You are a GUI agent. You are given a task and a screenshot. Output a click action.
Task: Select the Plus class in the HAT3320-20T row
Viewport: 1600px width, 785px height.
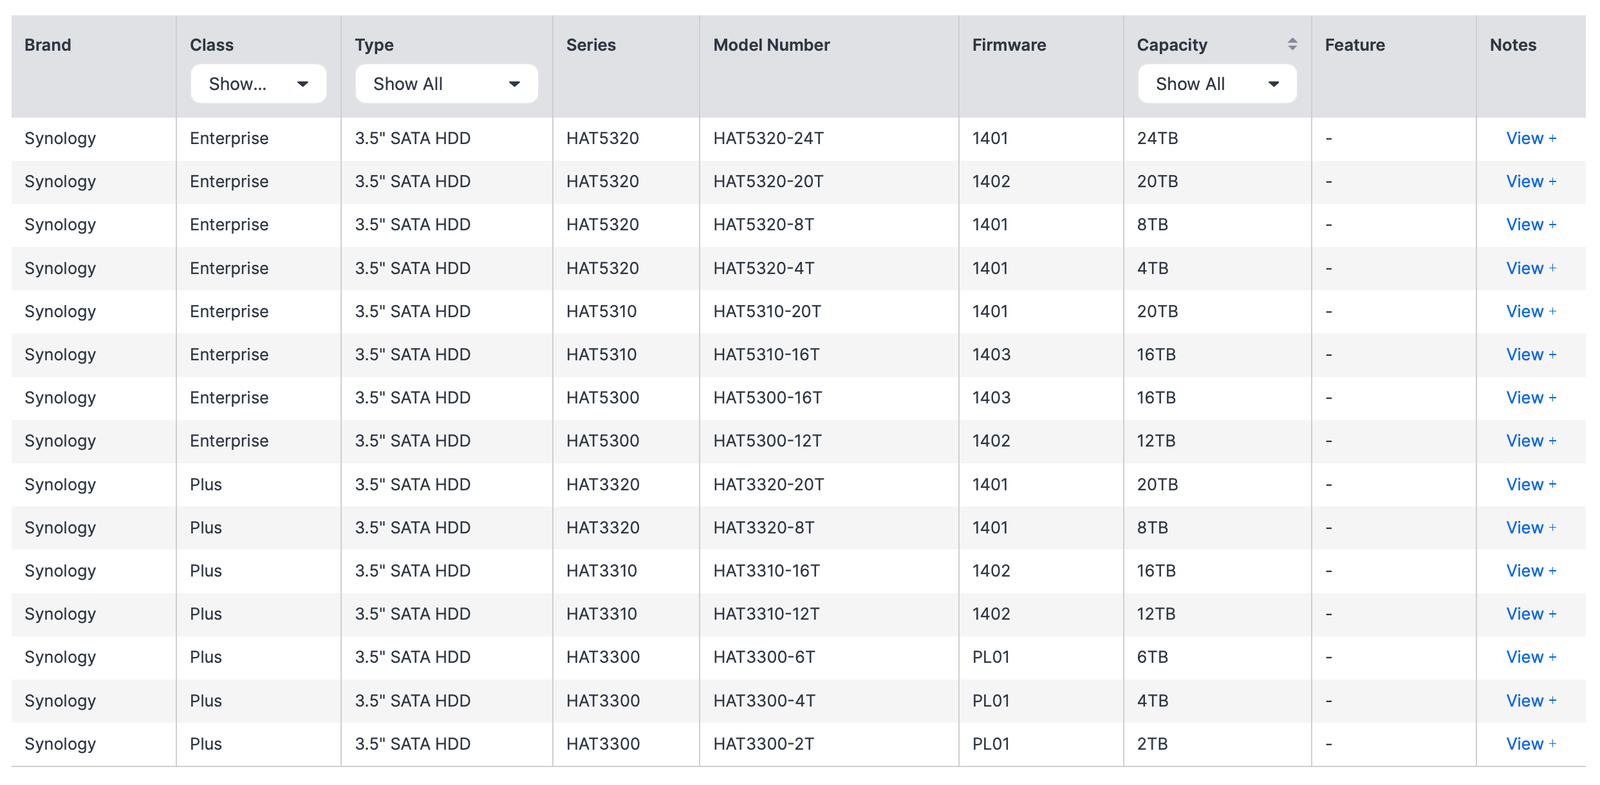point(206,484)
